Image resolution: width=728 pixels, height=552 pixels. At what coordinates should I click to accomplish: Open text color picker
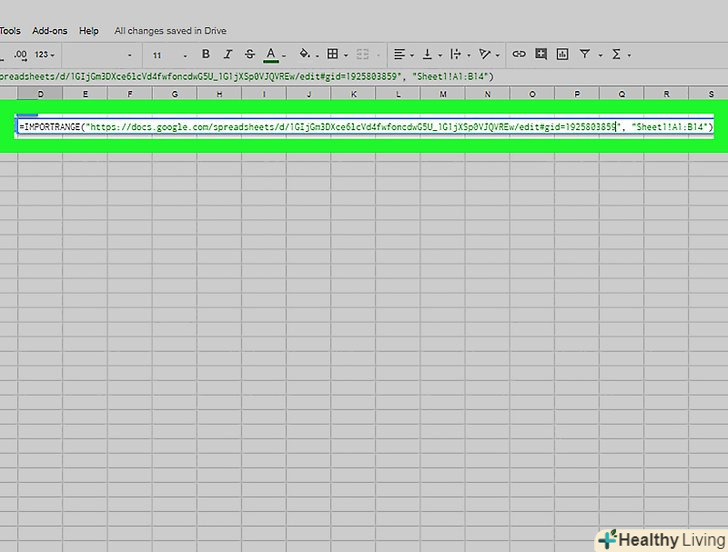(x=271, y=54)
